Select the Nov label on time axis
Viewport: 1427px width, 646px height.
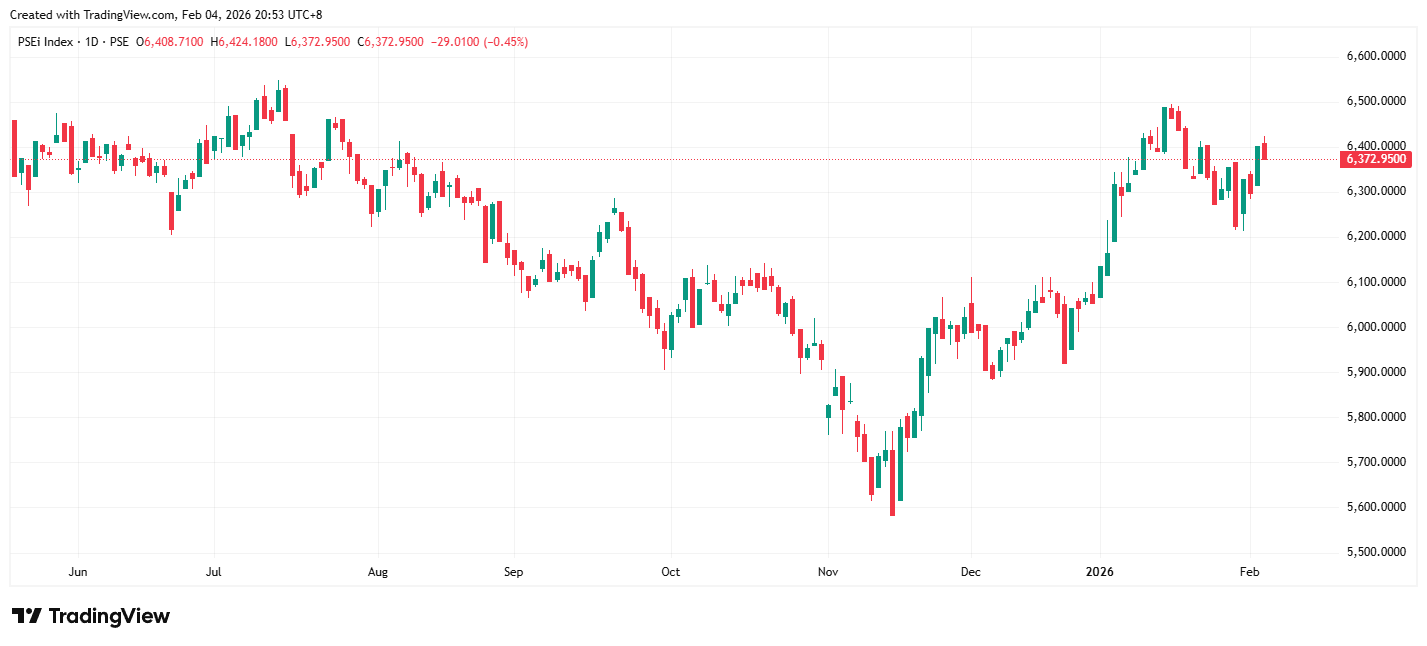[x=827, y=572]
